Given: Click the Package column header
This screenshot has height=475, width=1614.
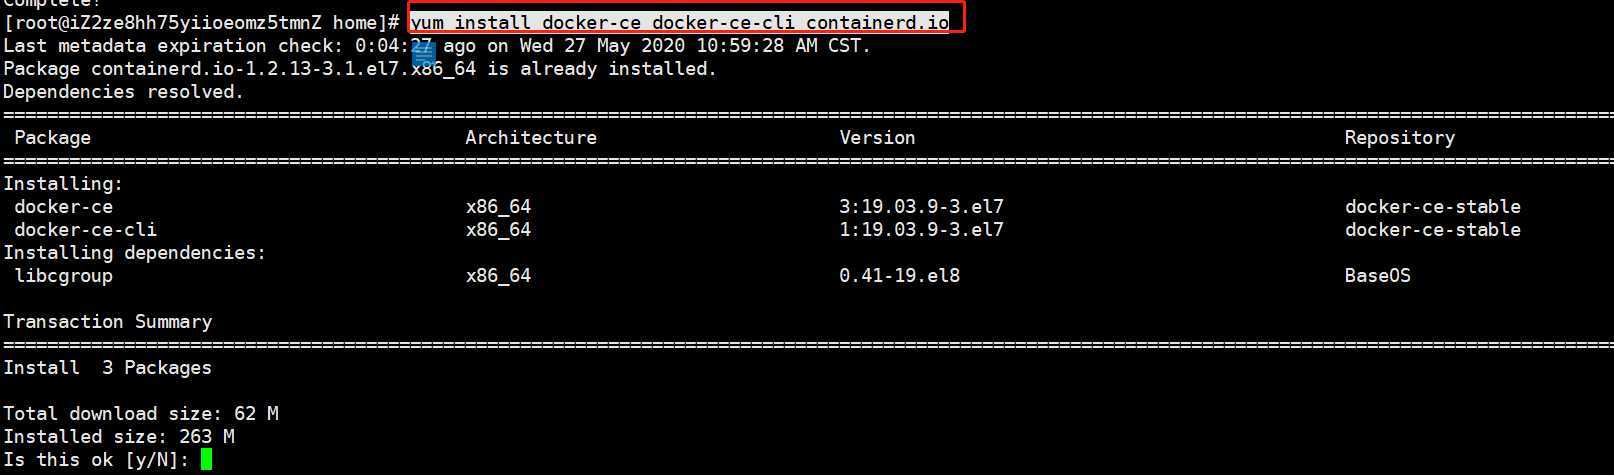Looking at the screenshot, I should 52,138.
